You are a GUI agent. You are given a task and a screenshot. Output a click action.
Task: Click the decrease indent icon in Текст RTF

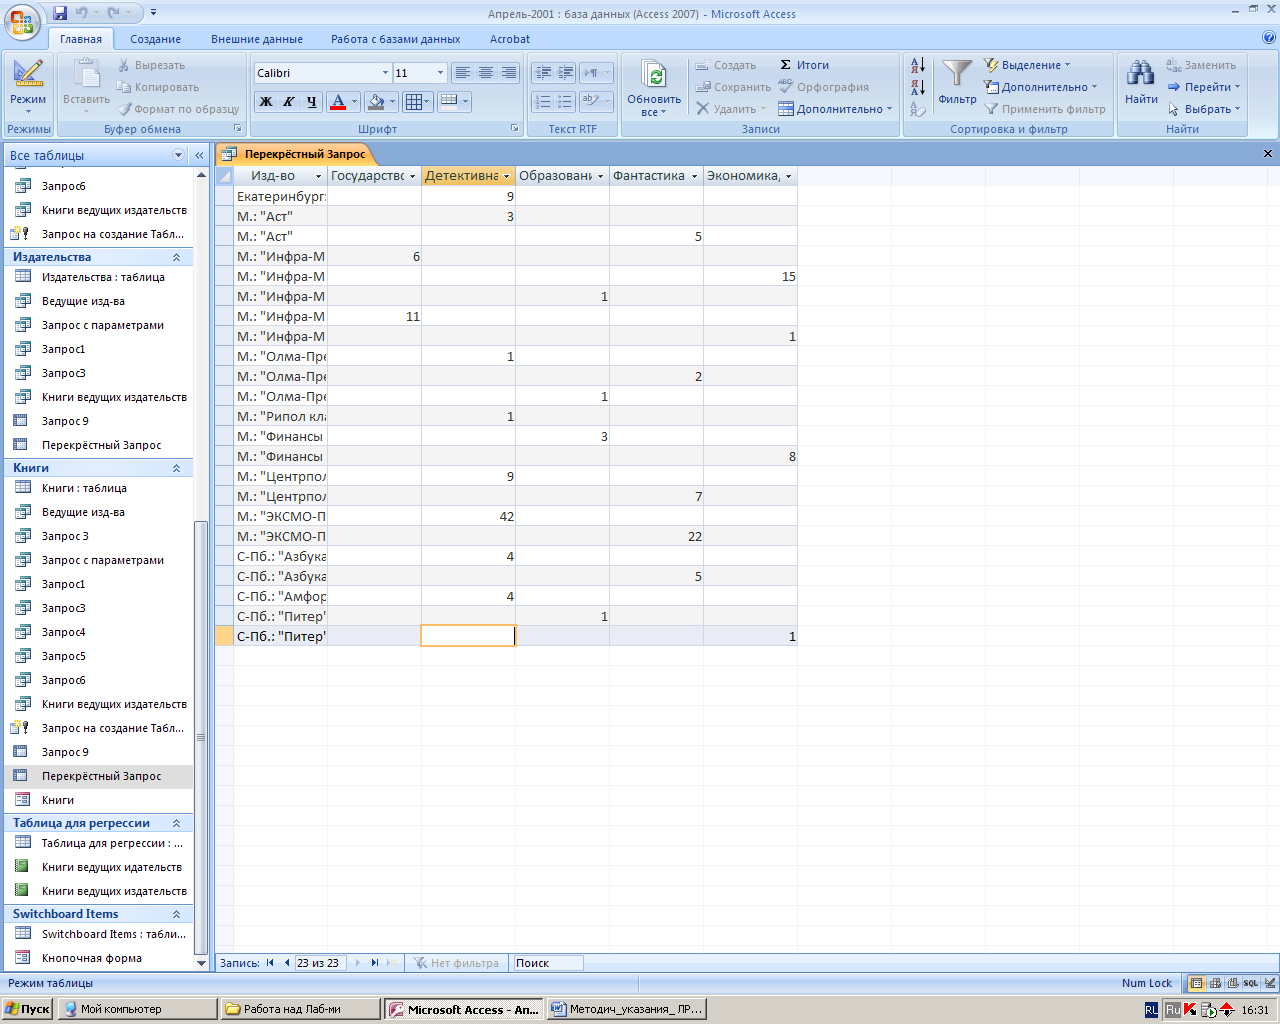tap(543, 73)
